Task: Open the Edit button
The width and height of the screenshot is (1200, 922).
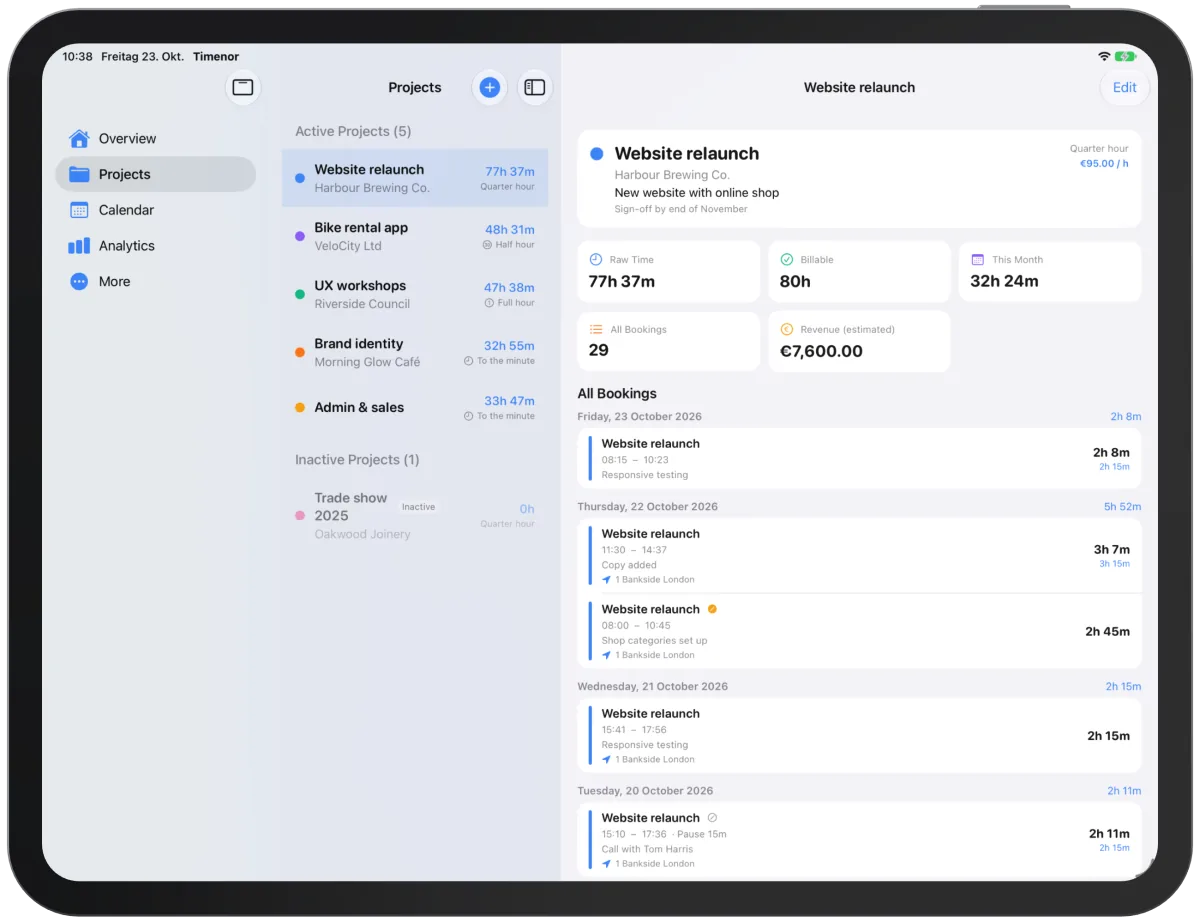Action: 1125,87
